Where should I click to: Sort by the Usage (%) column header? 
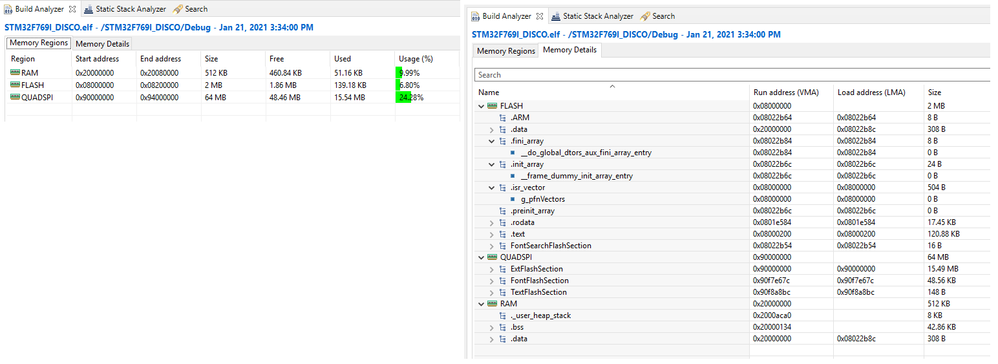point(415,59)
